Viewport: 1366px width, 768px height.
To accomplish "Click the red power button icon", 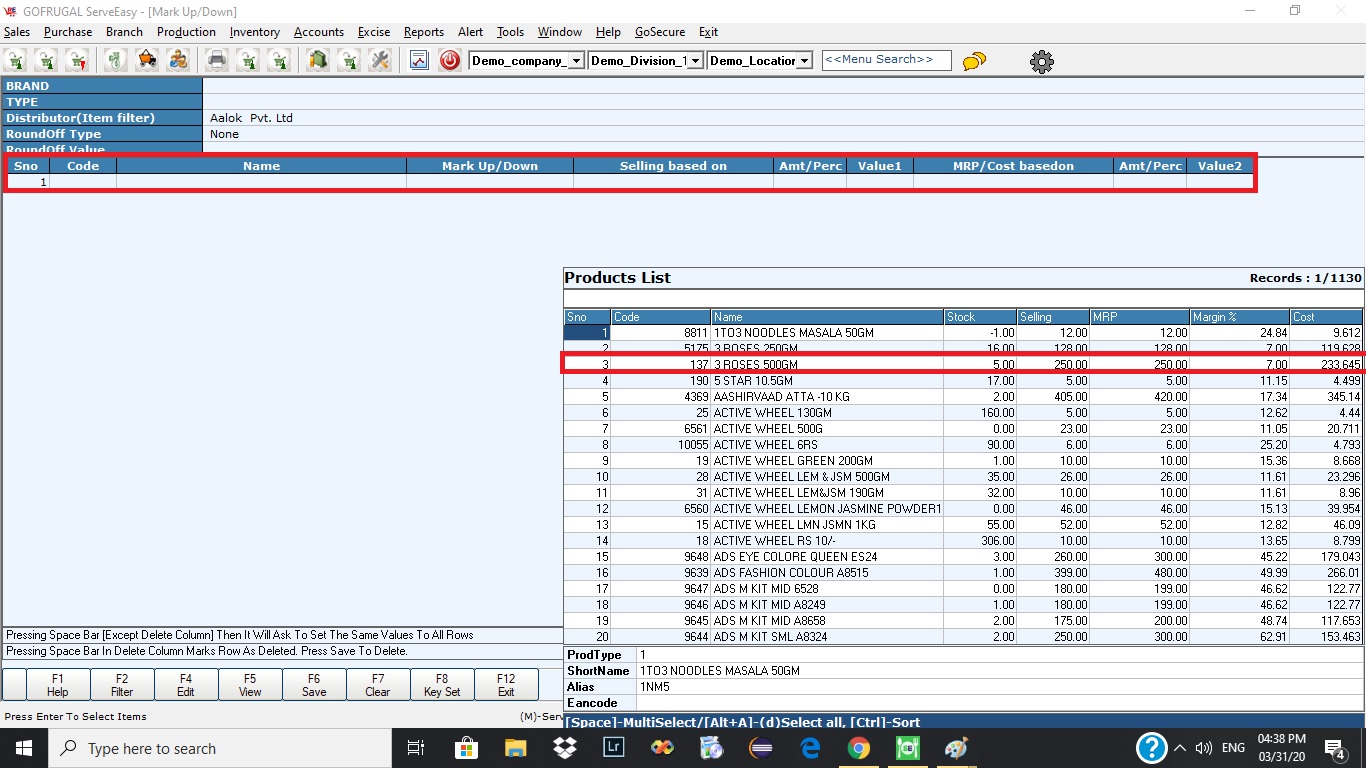I will (450, 61).
